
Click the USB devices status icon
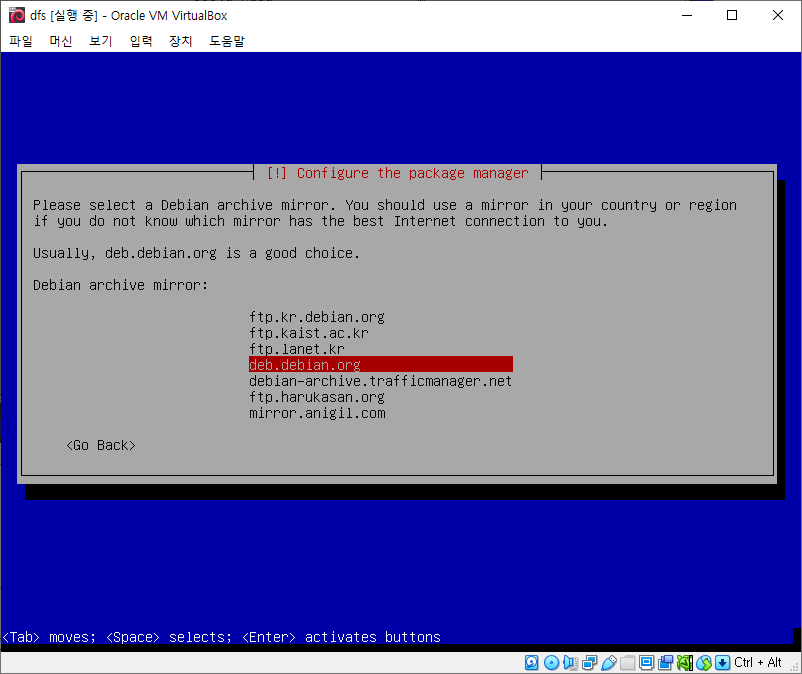click(x=608, y=663)
